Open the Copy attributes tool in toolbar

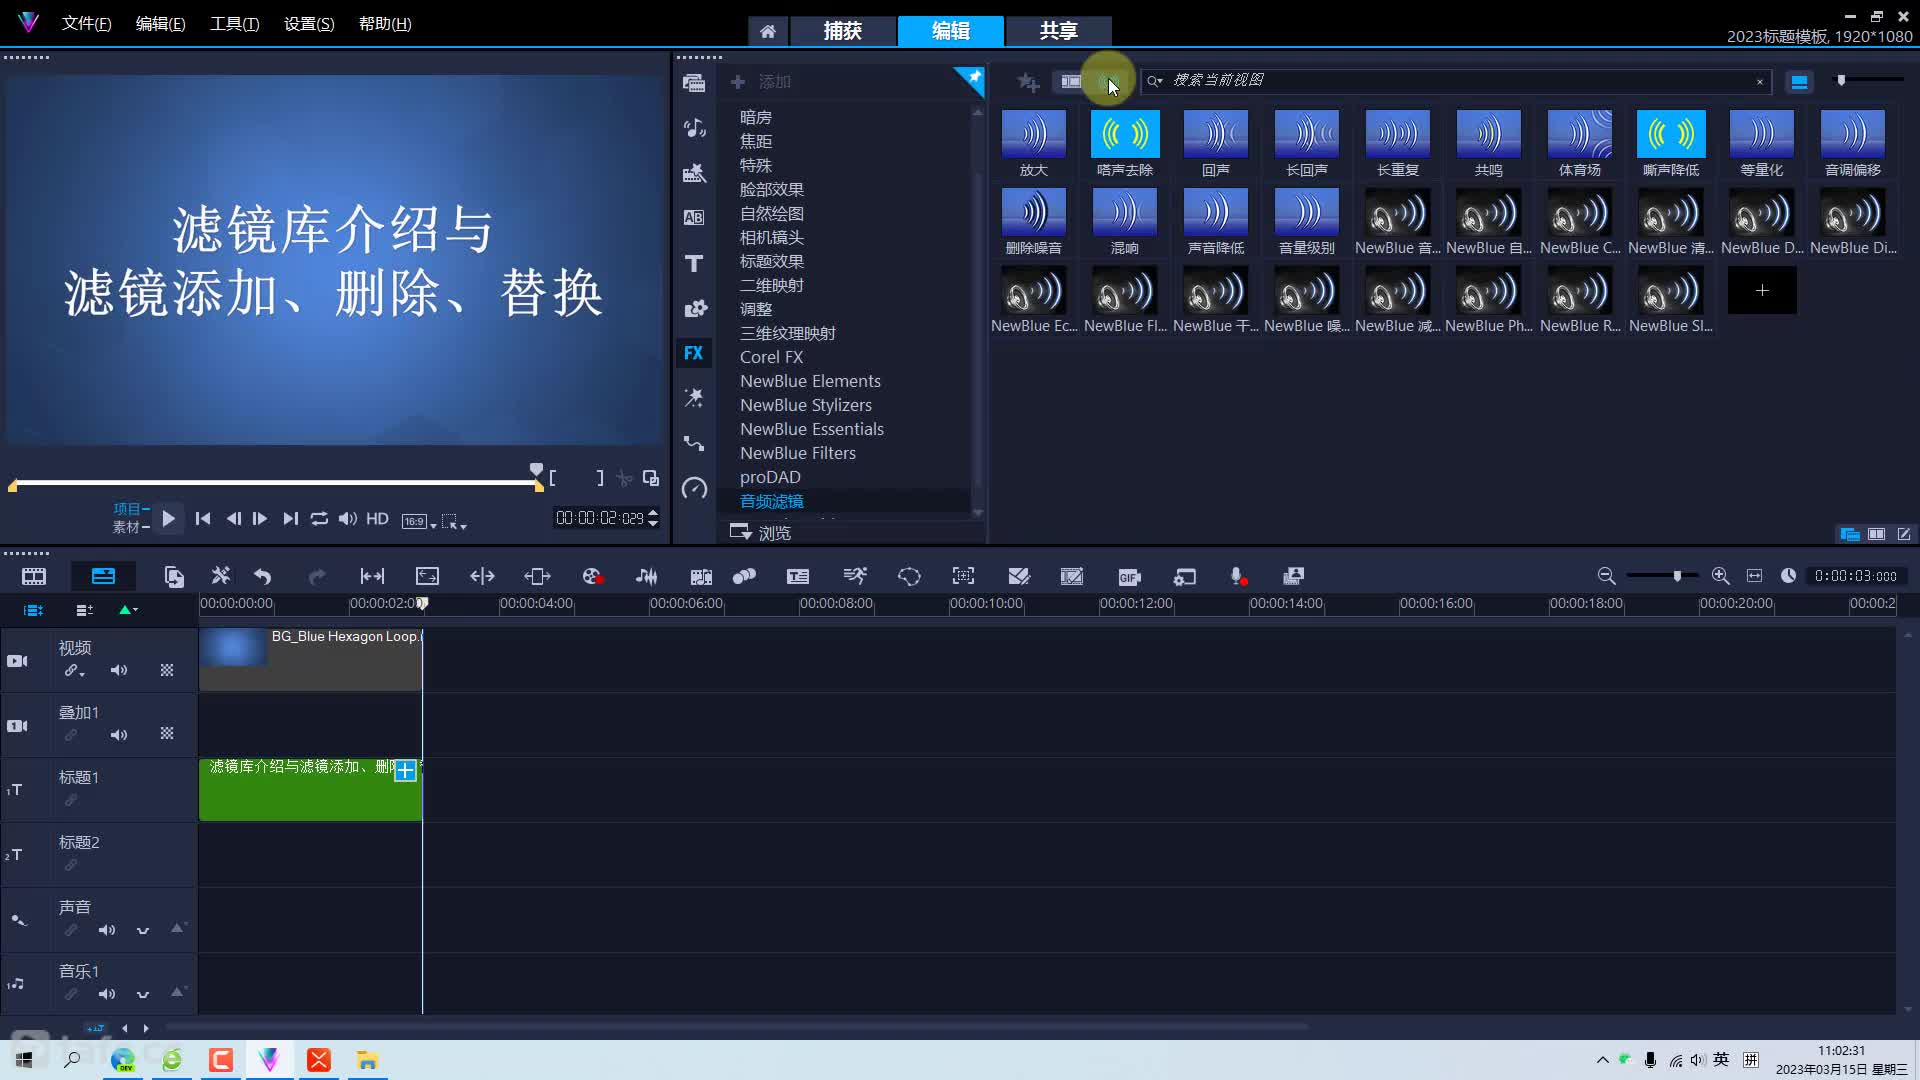(174, 577)
